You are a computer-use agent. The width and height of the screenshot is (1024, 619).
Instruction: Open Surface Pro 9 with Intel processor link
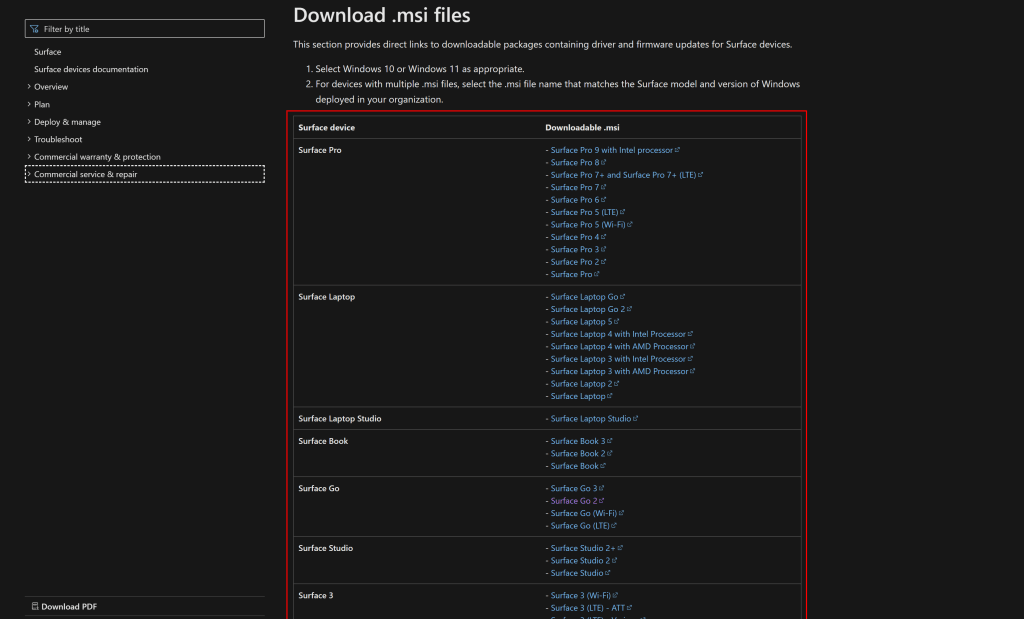[612, 150]
